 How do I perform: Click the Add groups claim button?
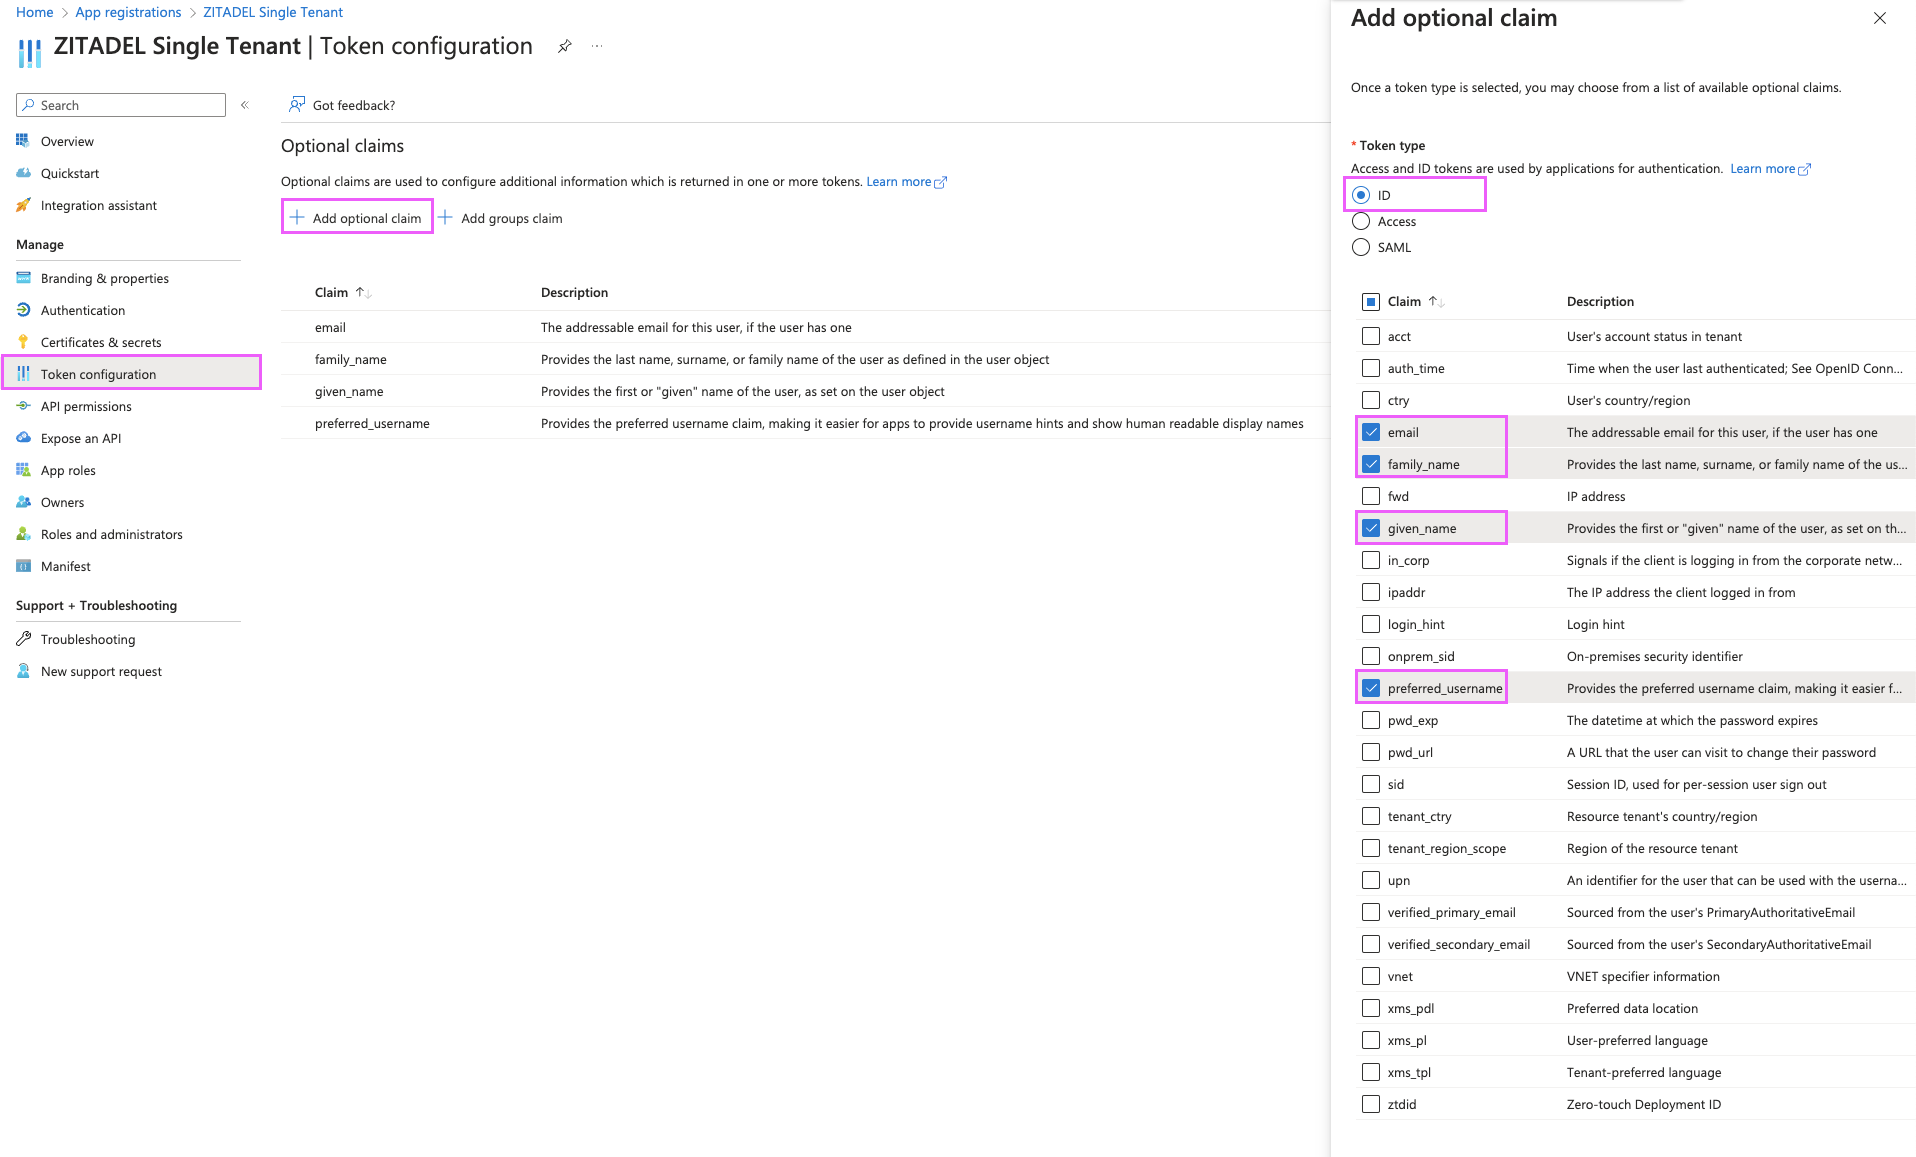(x=502, y=218)
